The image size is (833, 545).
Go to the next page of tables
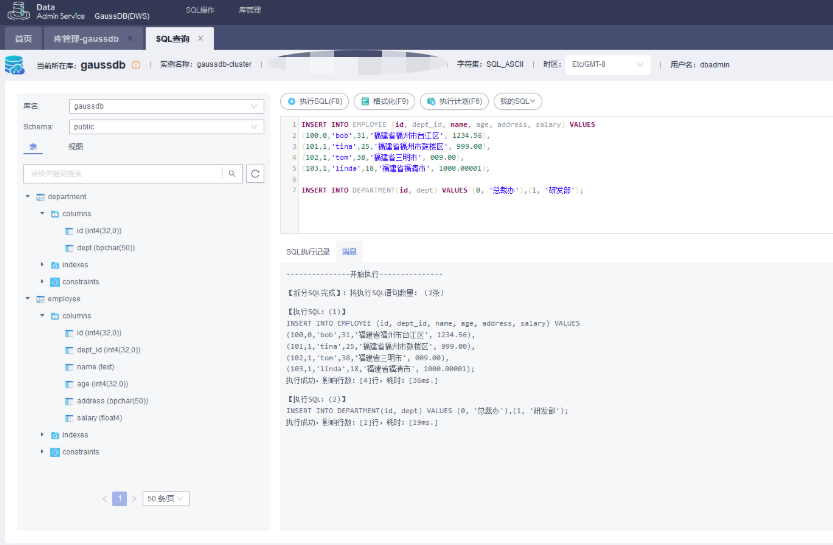coord(134,499)
